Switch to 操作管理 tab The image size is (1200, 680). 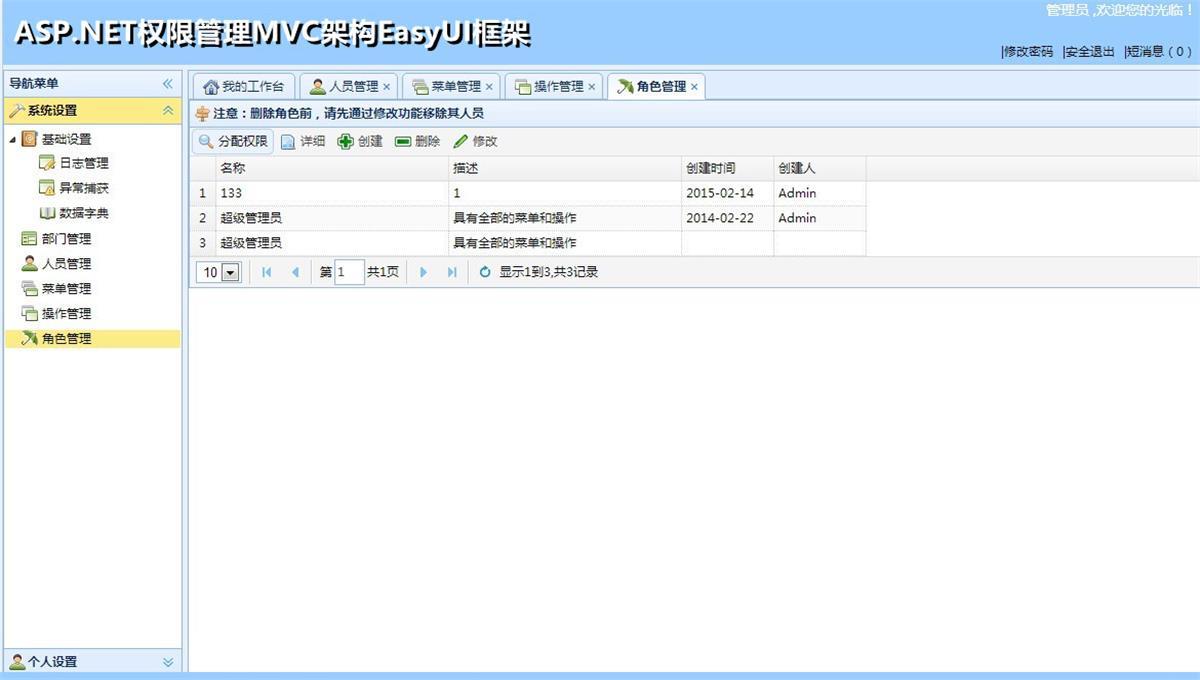553,87
